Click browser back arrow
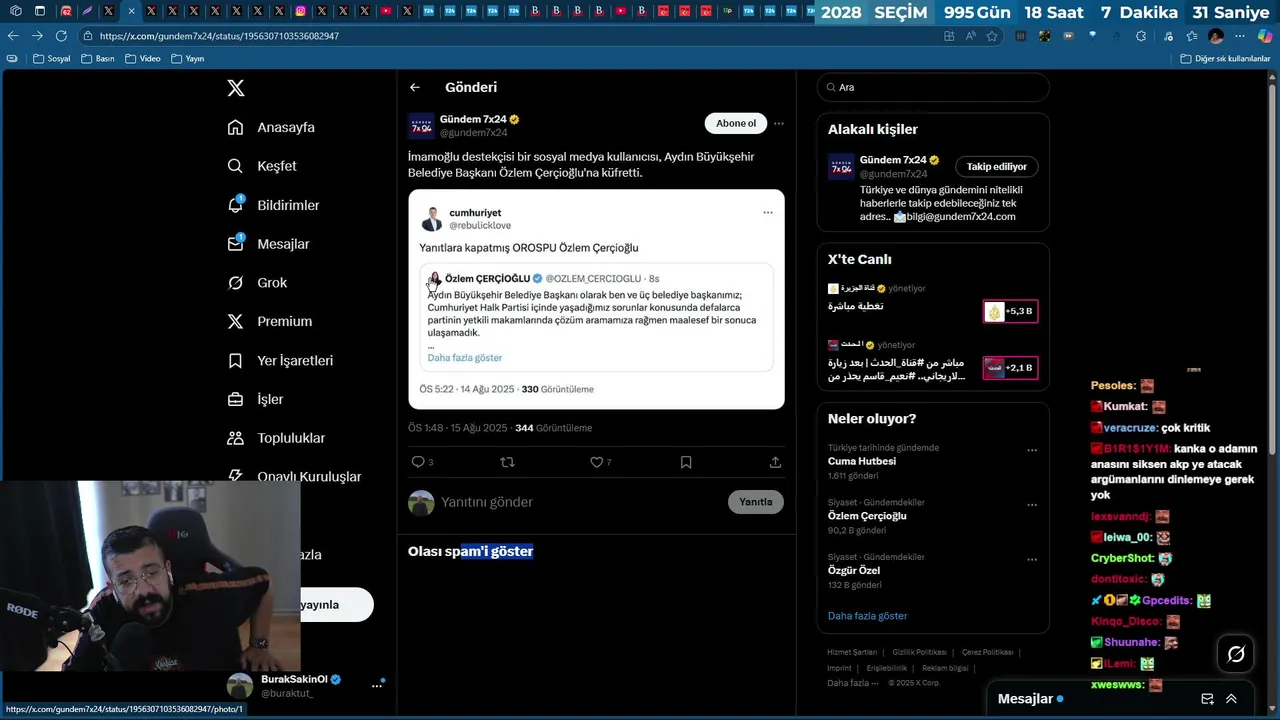The width and height of the screenshot is (1280, 720). [x=13, y=36]
